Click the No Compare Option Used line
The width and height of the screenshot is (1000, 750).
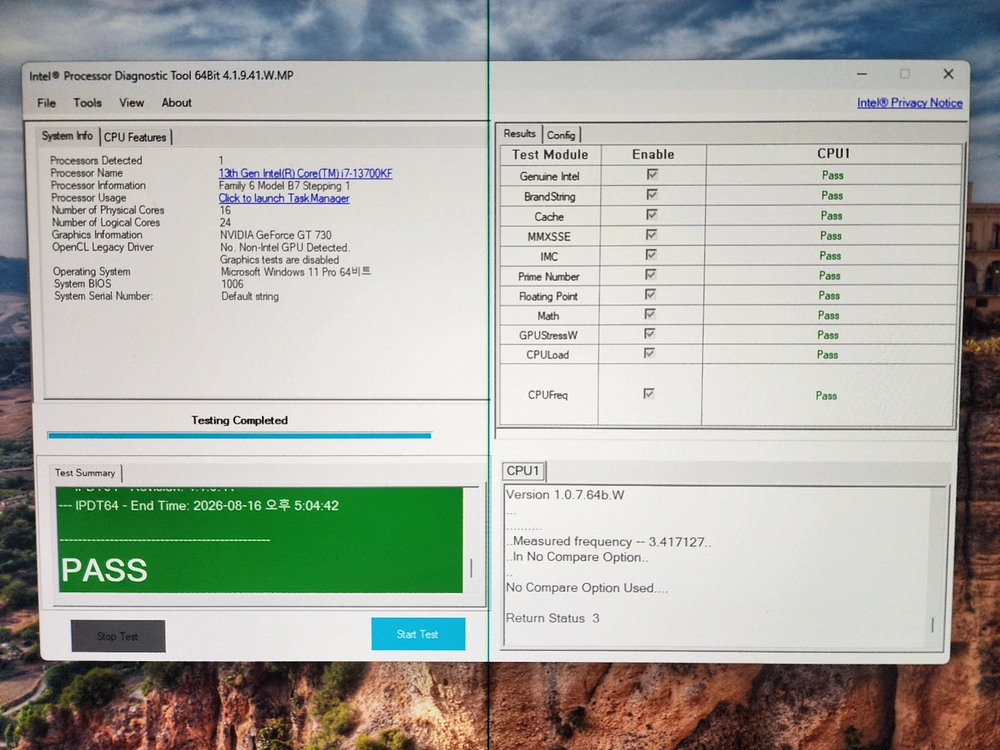pyautogui.click(x=587, y=588)
